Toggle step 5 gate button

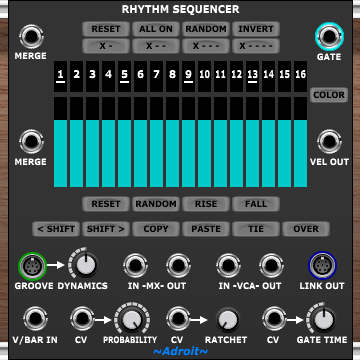coord(124,76)
